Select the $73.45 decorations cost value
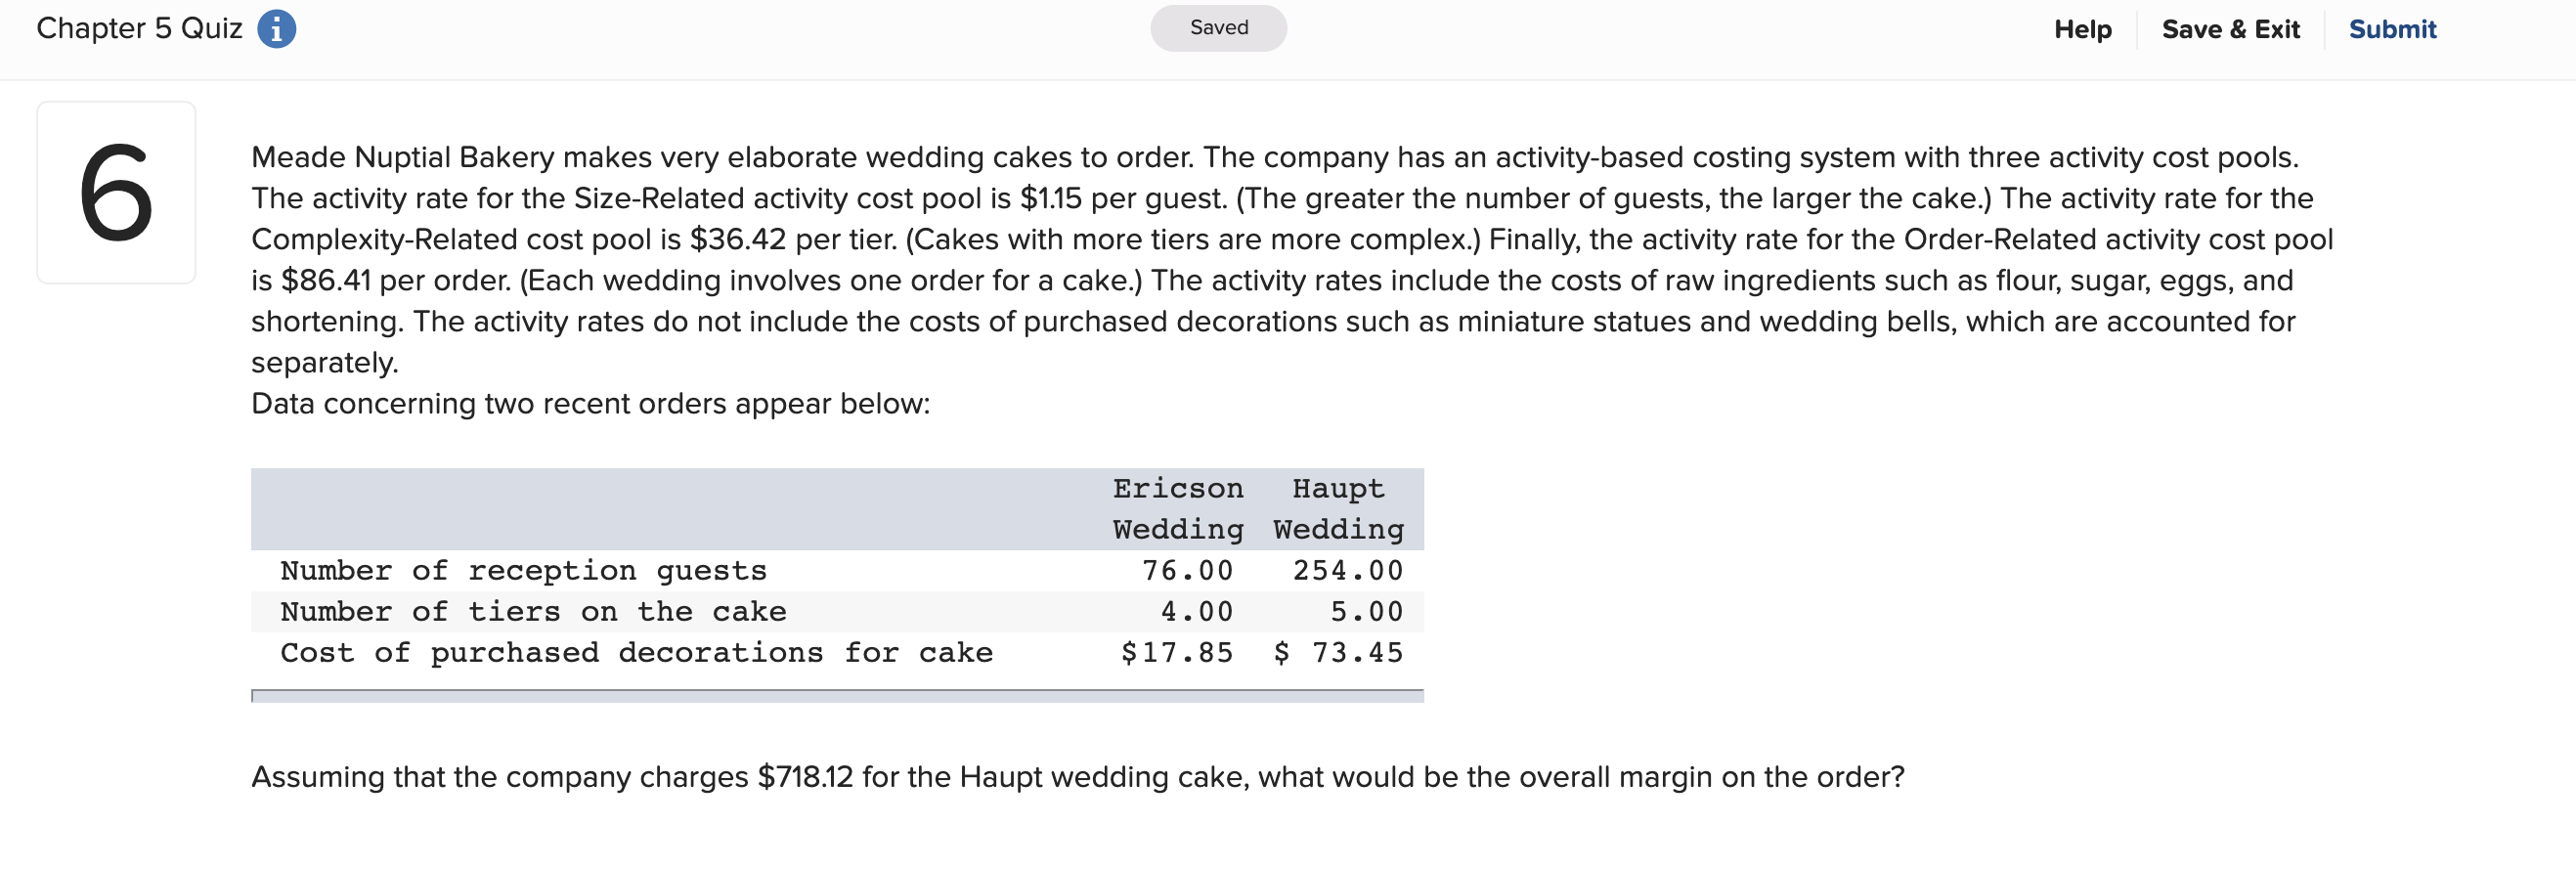 (1337, 652)
